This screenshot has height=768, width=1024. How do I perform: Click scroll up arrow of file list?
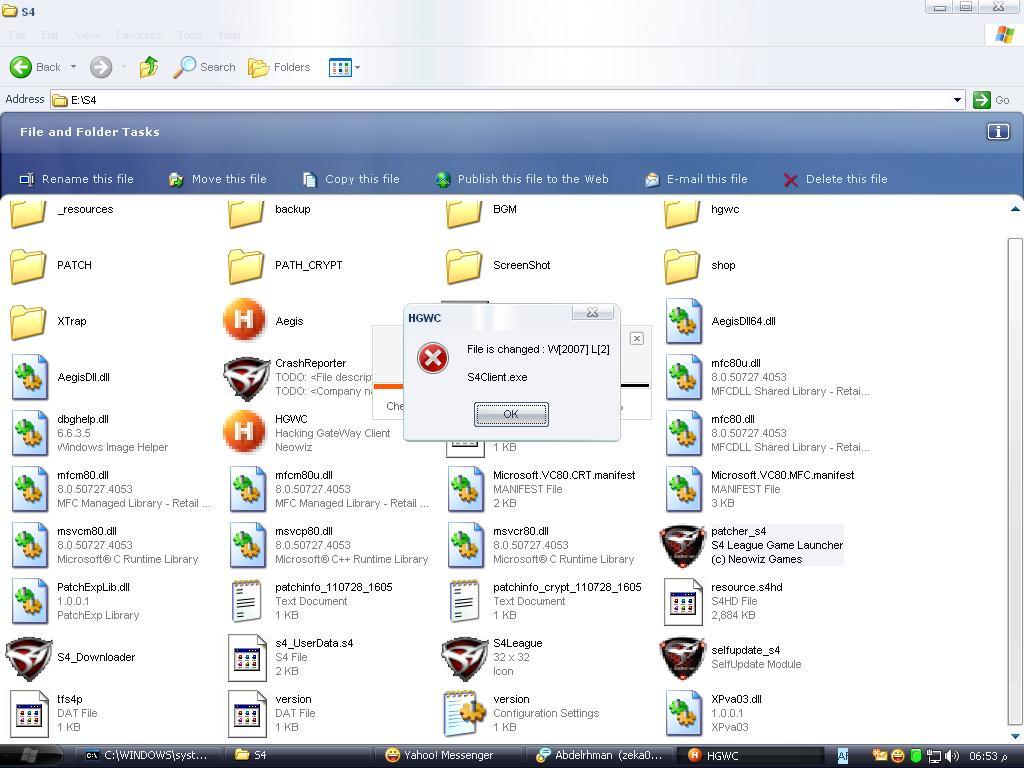pos(1015,210)
